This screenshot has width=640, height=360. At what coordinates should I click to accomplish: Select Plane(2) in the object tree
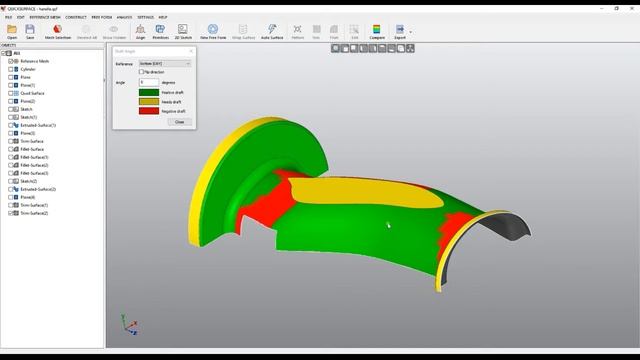tap(28, 101)
